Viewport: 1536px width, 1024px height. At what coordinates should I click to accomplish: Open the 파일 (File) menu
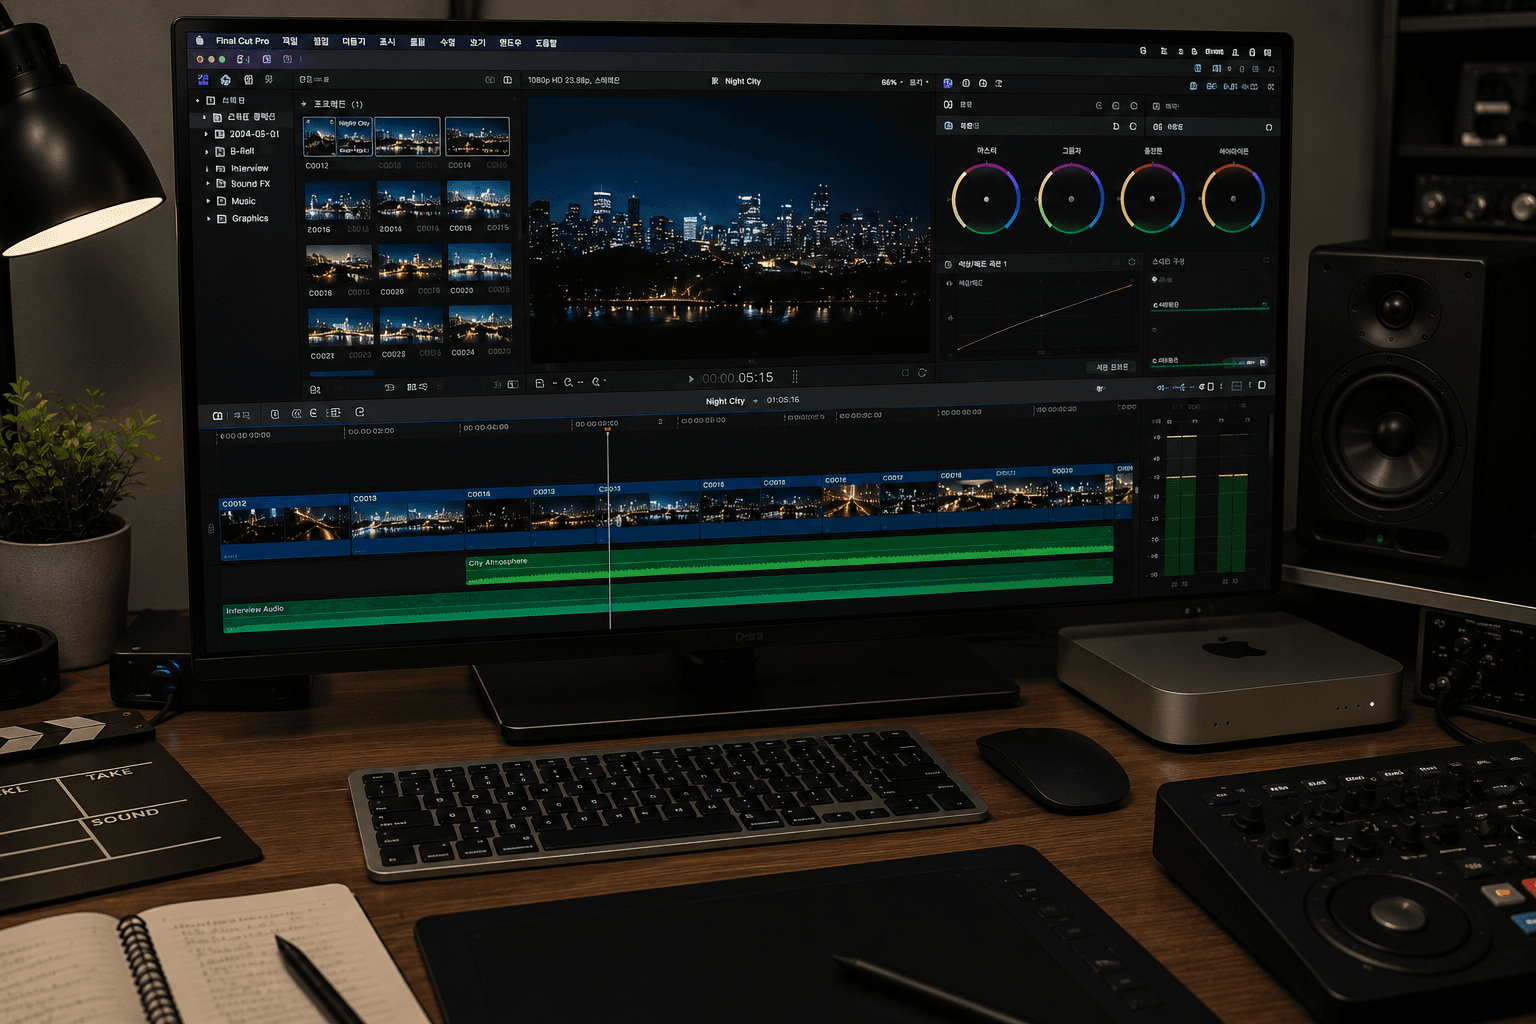click(x=290, y=41)
